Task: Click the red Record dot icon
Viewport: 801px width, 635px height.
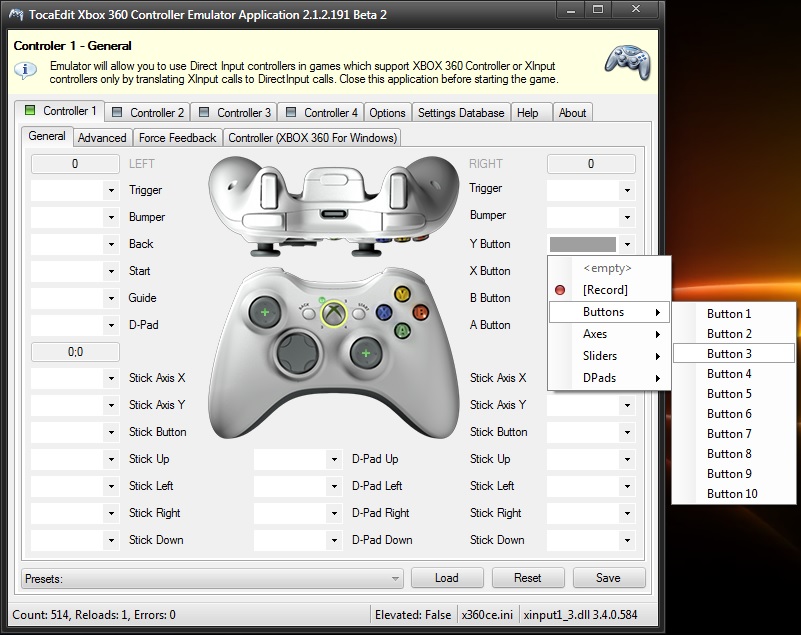Action: pyautogui.click(x=560, y=290)
